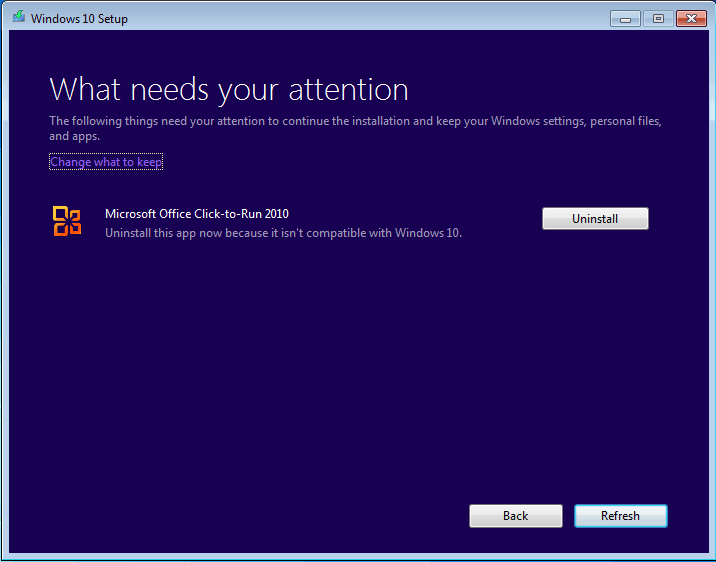
Task: Click the word 'attention' in the large heading
Action: 348,89
